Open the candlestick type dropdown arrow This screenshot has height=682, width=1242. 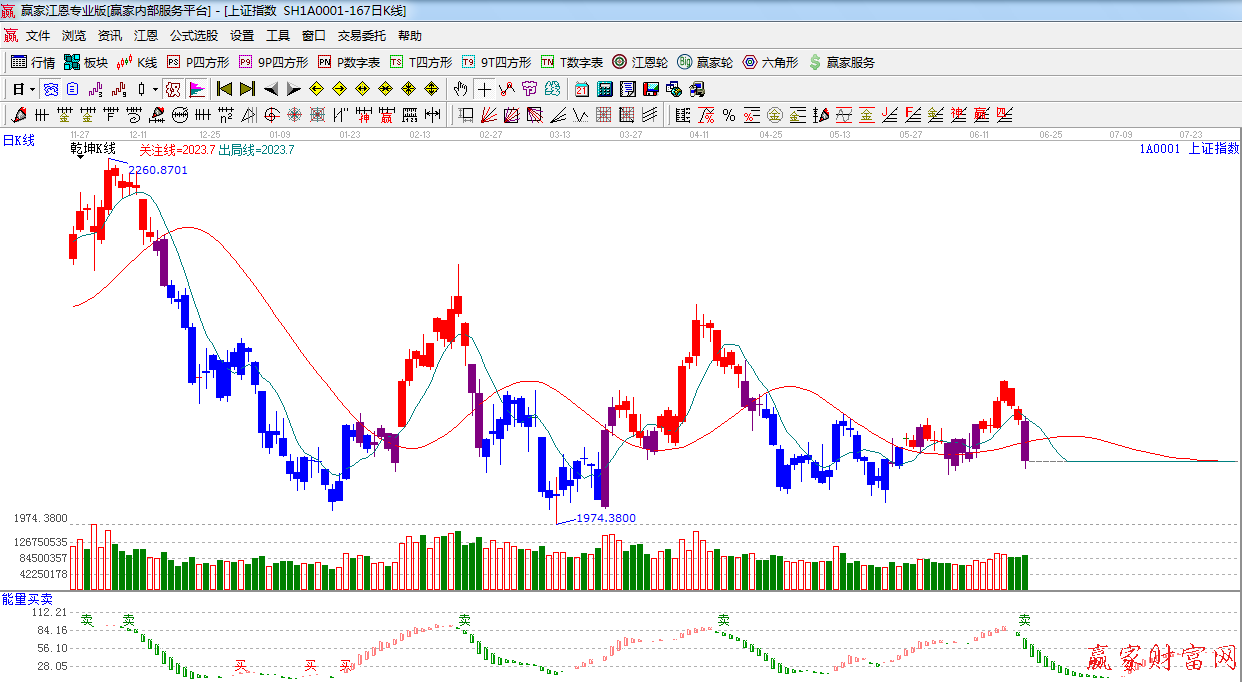[155, 89]
